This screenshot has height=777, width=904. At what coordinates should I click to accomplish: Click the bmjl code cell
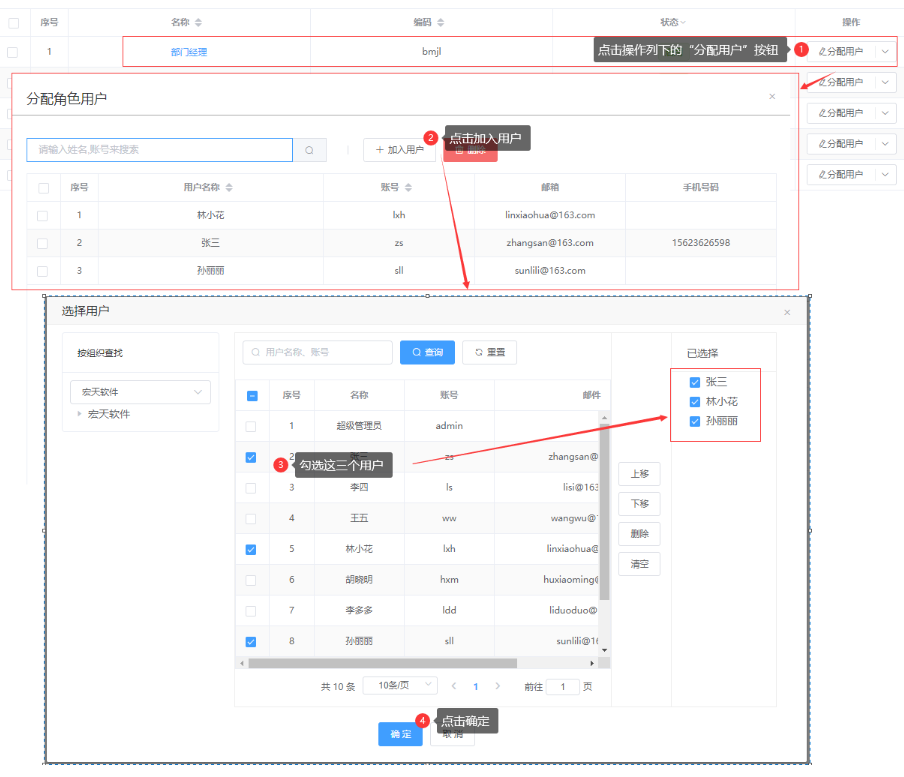click(x=431, y=51)
